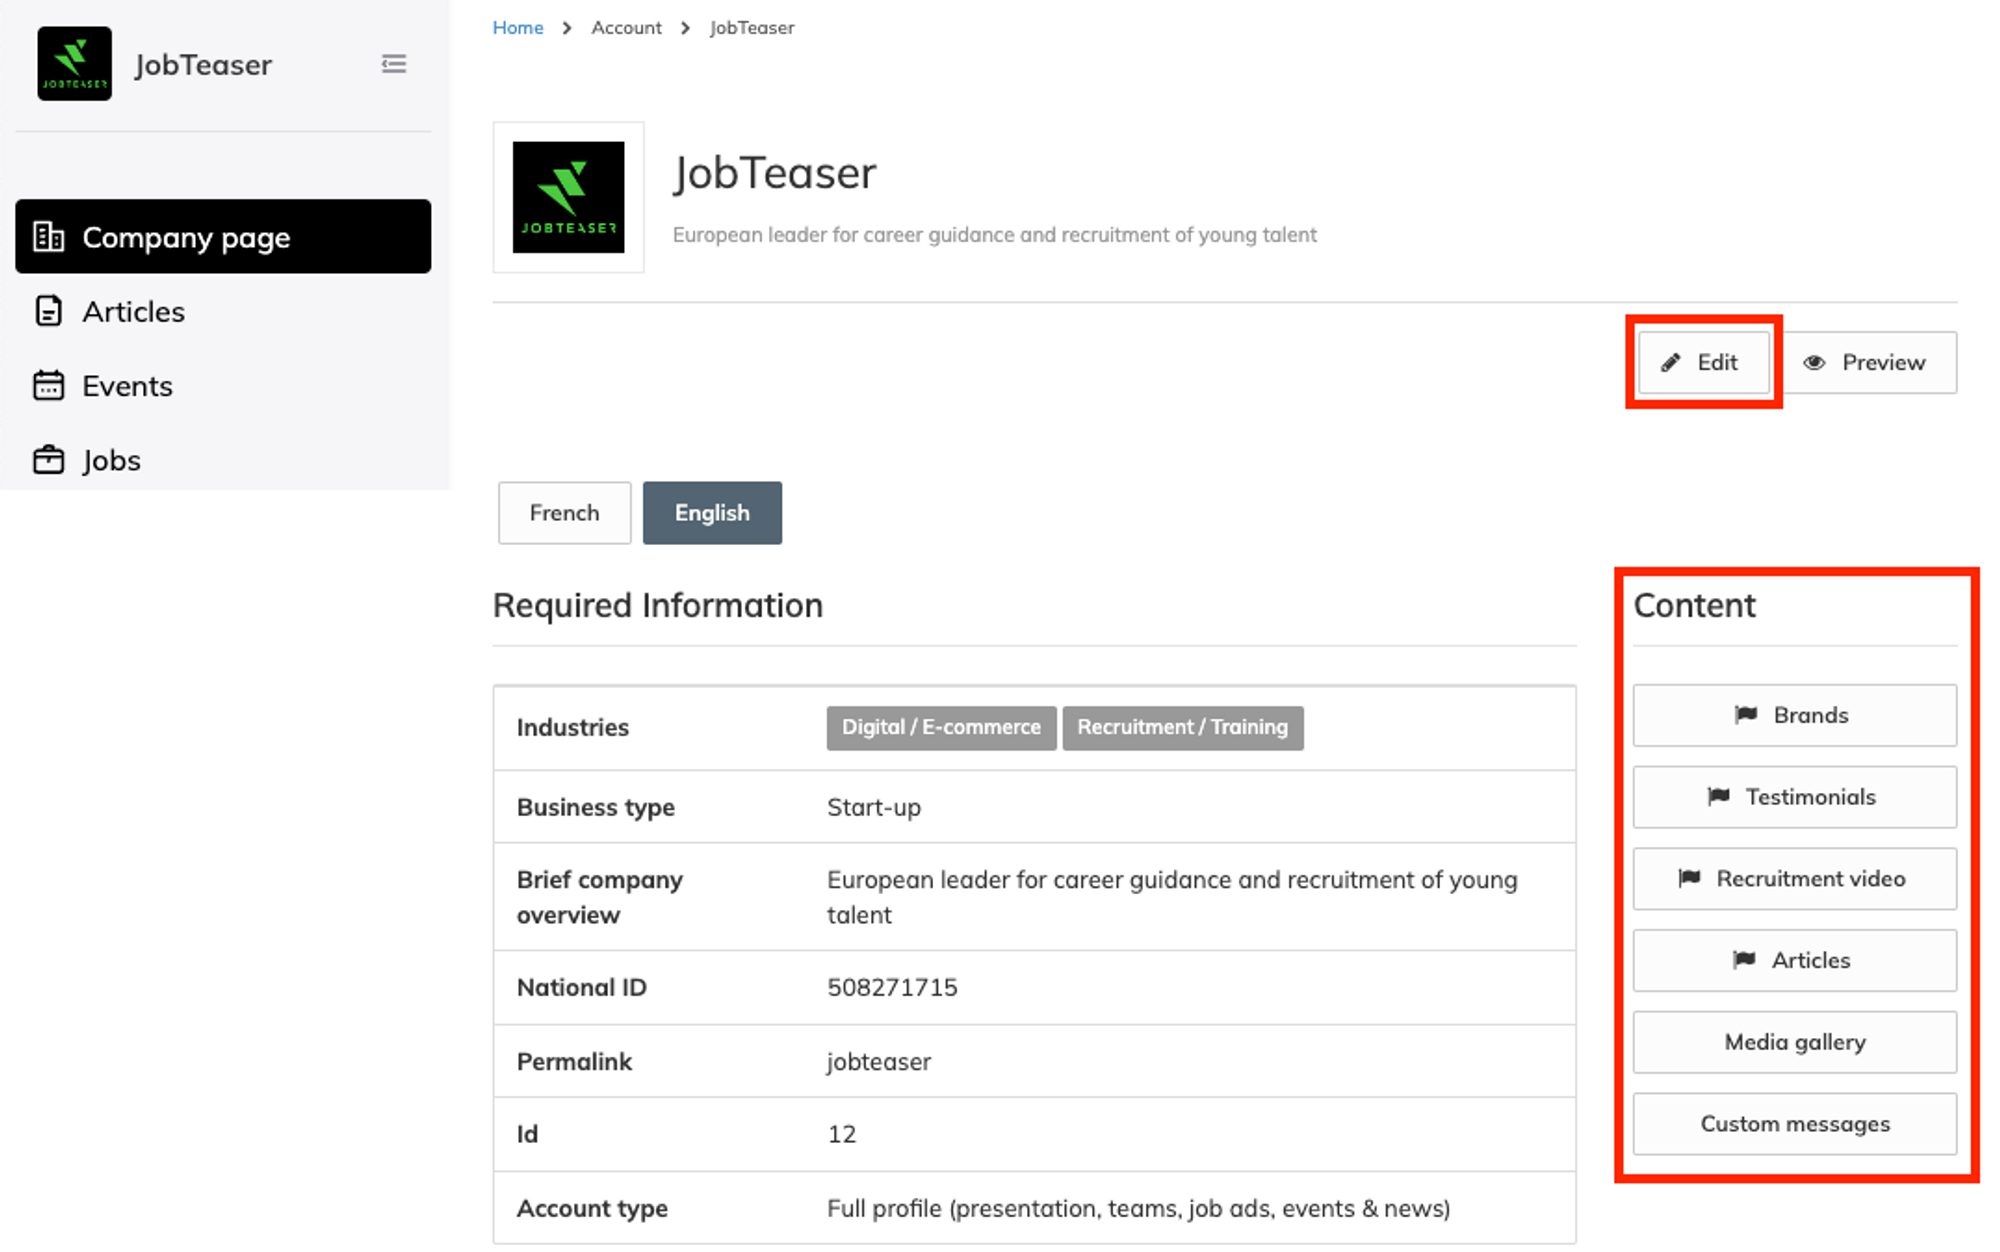Screen dimensions: 2000x1252
Task: Open the Recruitment video section
Action: [1794, 879]
